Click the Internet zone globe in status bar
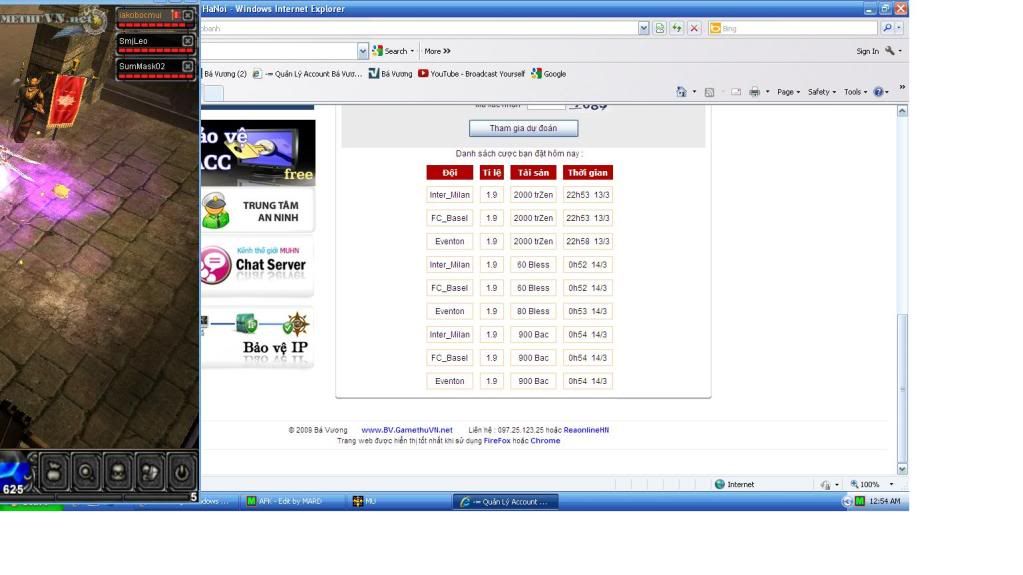 click(720, 484)
